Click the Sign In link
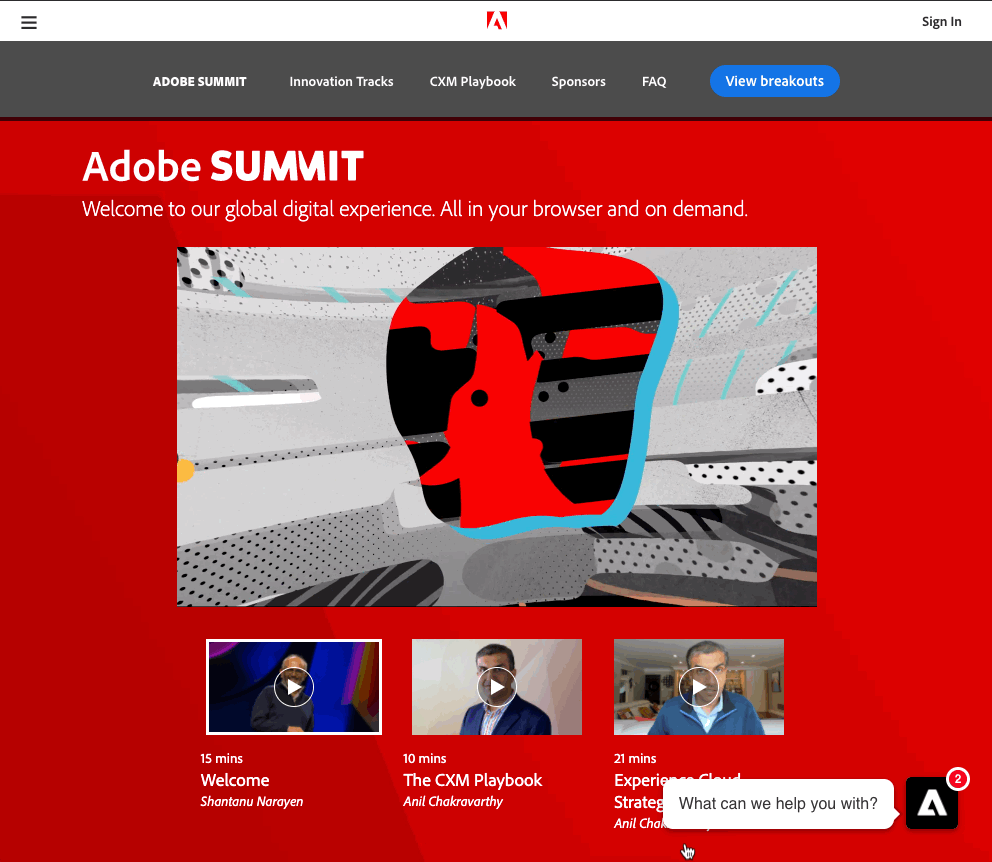The height and width of the screenshot is (862, 992). [941, 22]
